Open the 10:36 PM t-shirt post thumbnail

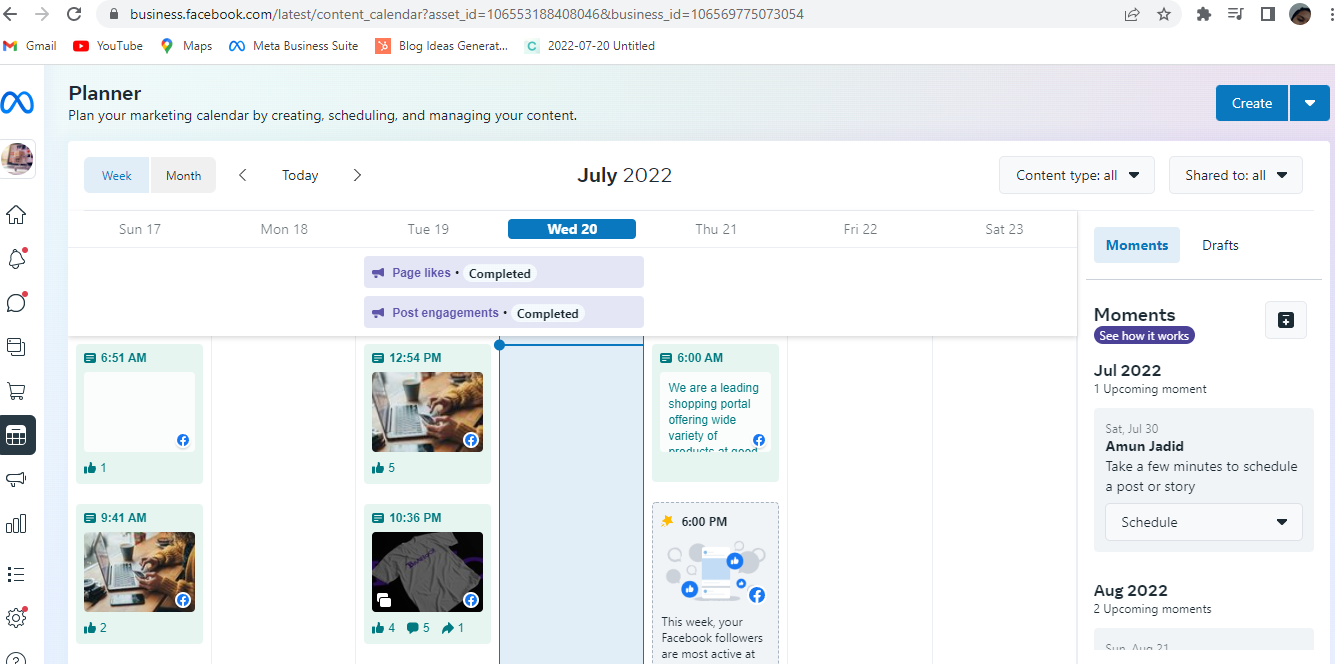click(x=427, y=571)
